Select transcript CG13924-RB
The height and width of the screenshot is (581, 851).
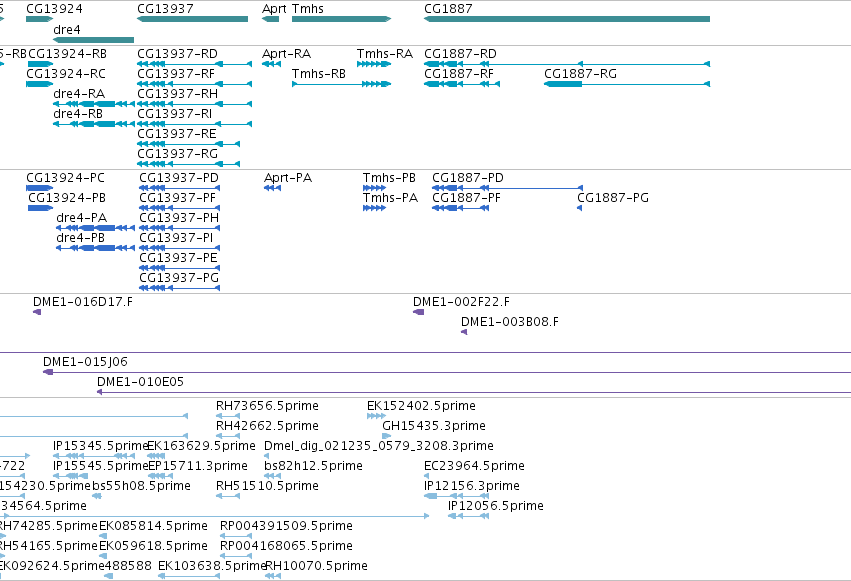41,64
